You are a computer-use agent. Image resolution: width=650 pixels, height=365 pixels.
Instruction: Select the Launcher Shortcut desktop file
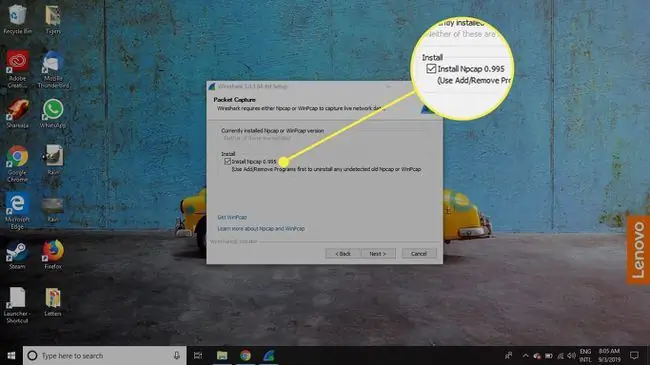point(17,305)
